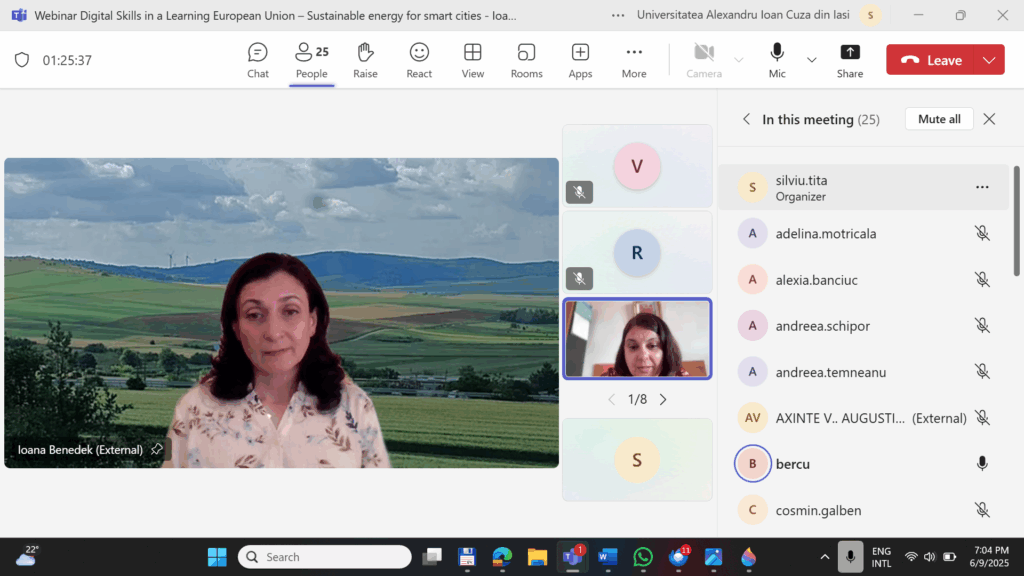Open the More options menu

634,60
